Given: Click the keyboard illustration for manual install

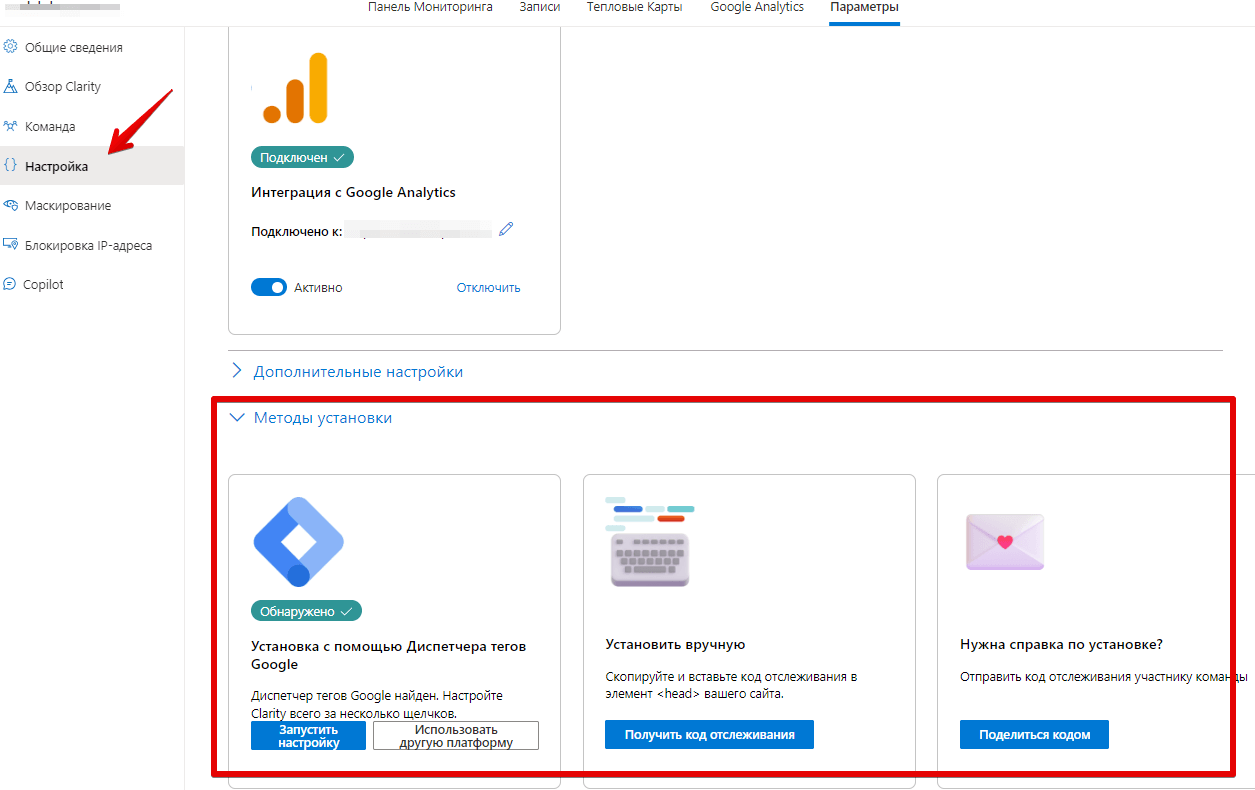Looking at the screenshot, I should 650,541.
